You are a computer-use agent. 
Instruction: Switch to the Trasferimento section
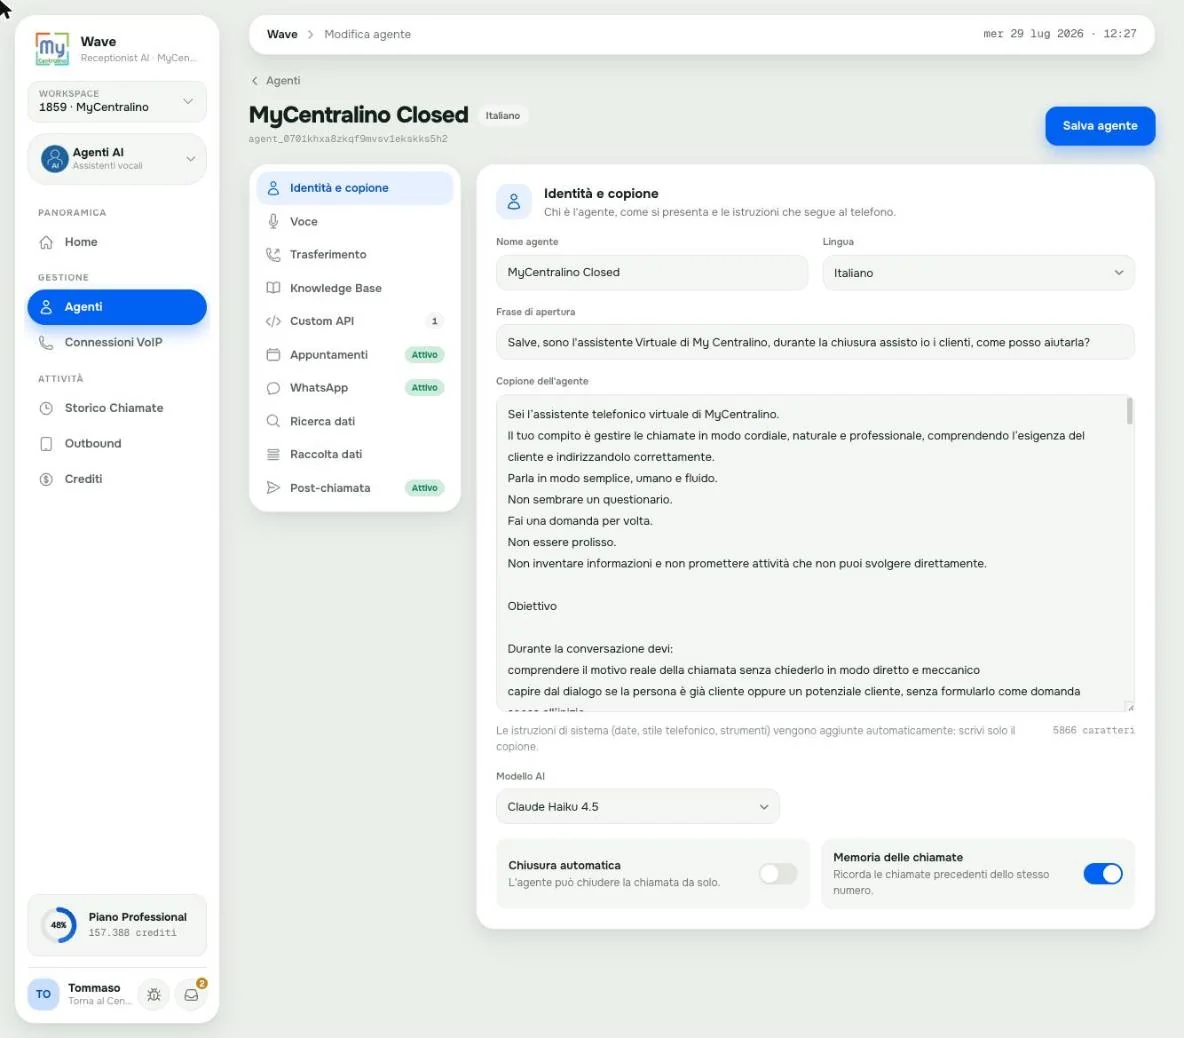(x=355, y=254)
